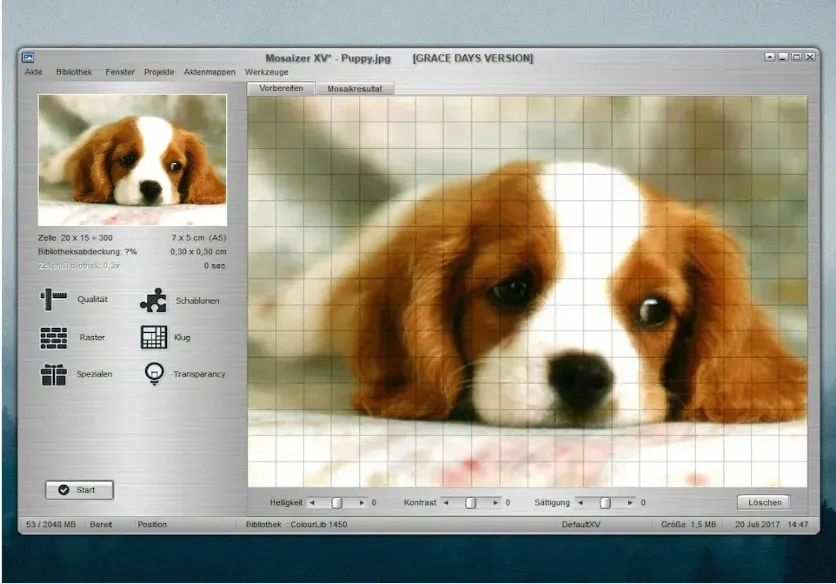This screenshot has height=584, width=836.
Task: Increase Sättigung with right arrow
Action: [x=630, y=503]
